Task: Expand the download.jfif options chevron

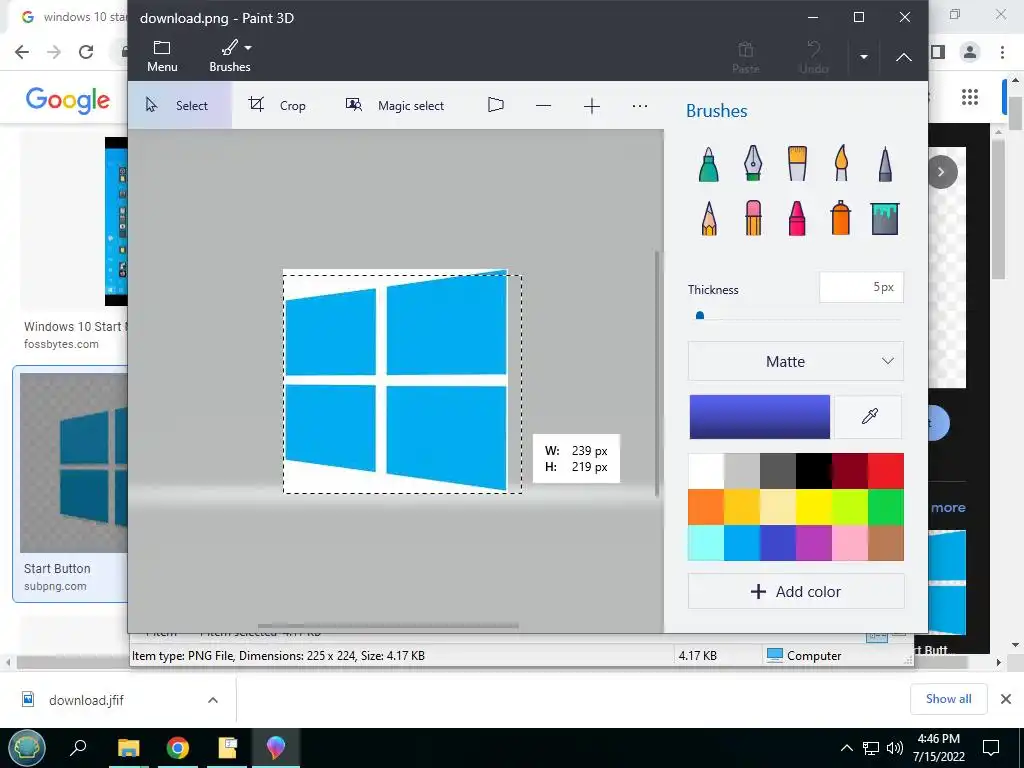Action: click(x=212, y=700)
